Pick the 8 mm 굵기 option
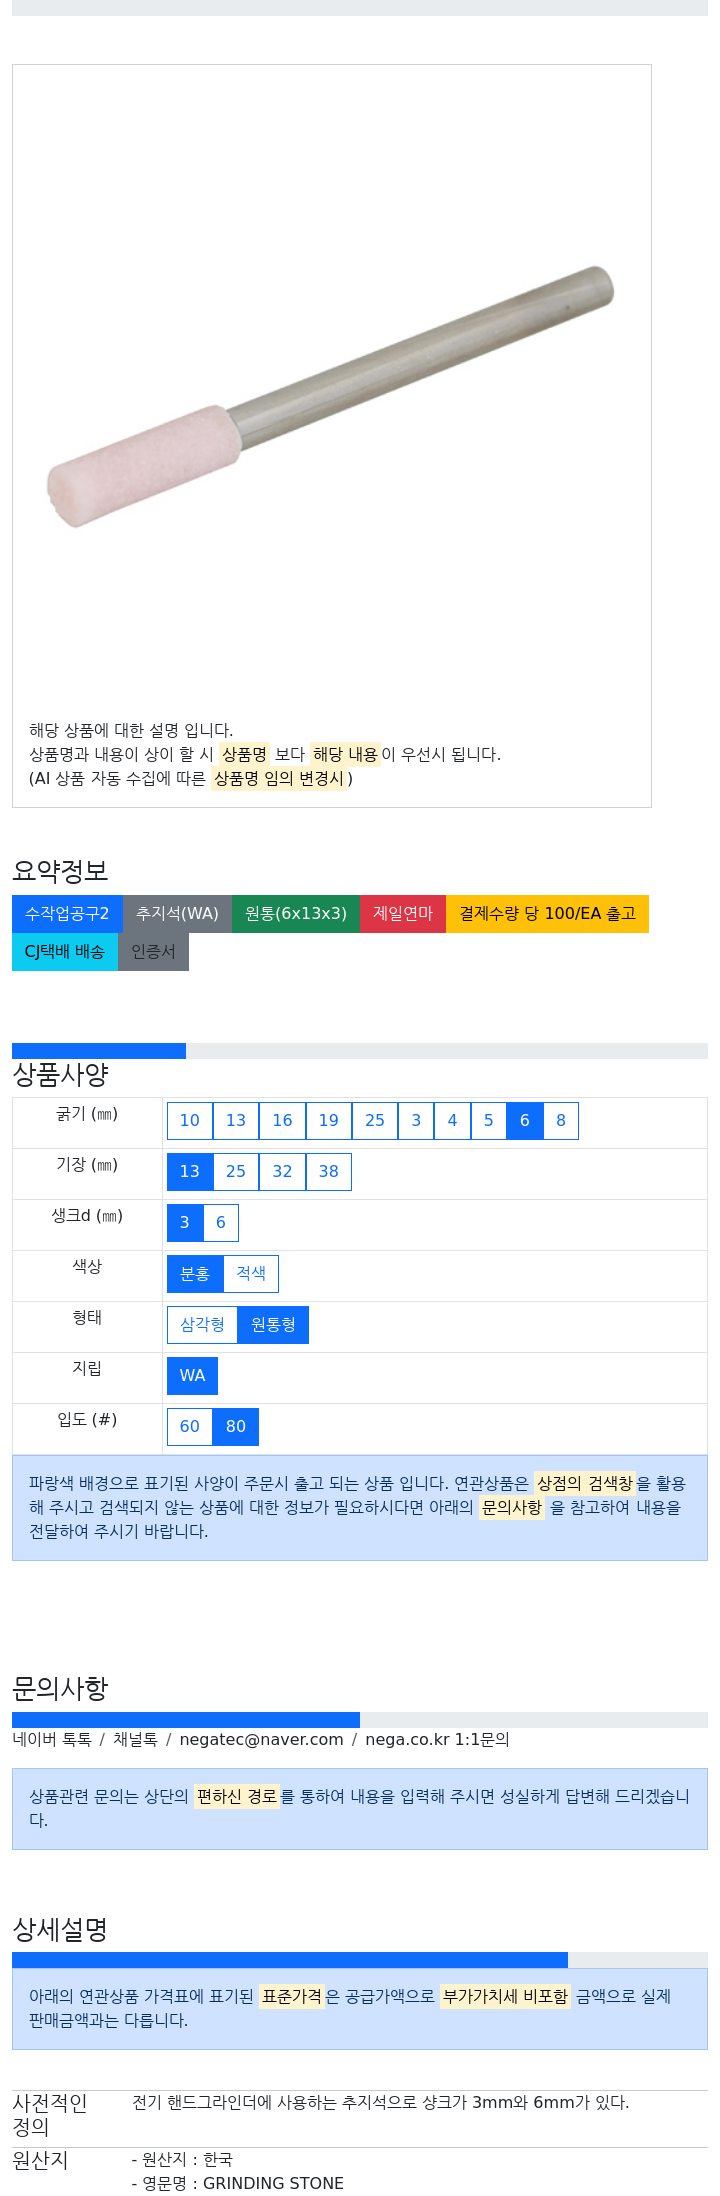Image resolution: width=720 pixels, height=2196 pixels. [x=561, y=1121]
